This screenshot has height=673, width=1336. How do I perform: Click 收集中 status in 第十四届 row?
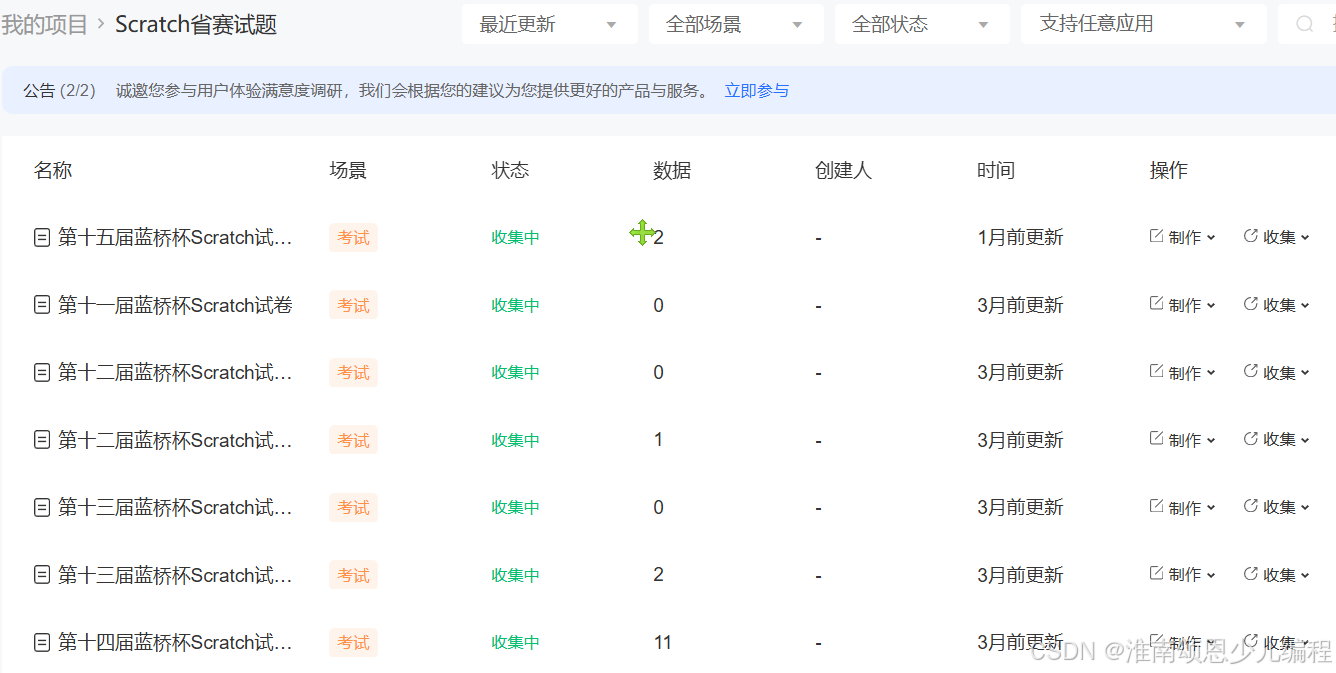point(515,643)
